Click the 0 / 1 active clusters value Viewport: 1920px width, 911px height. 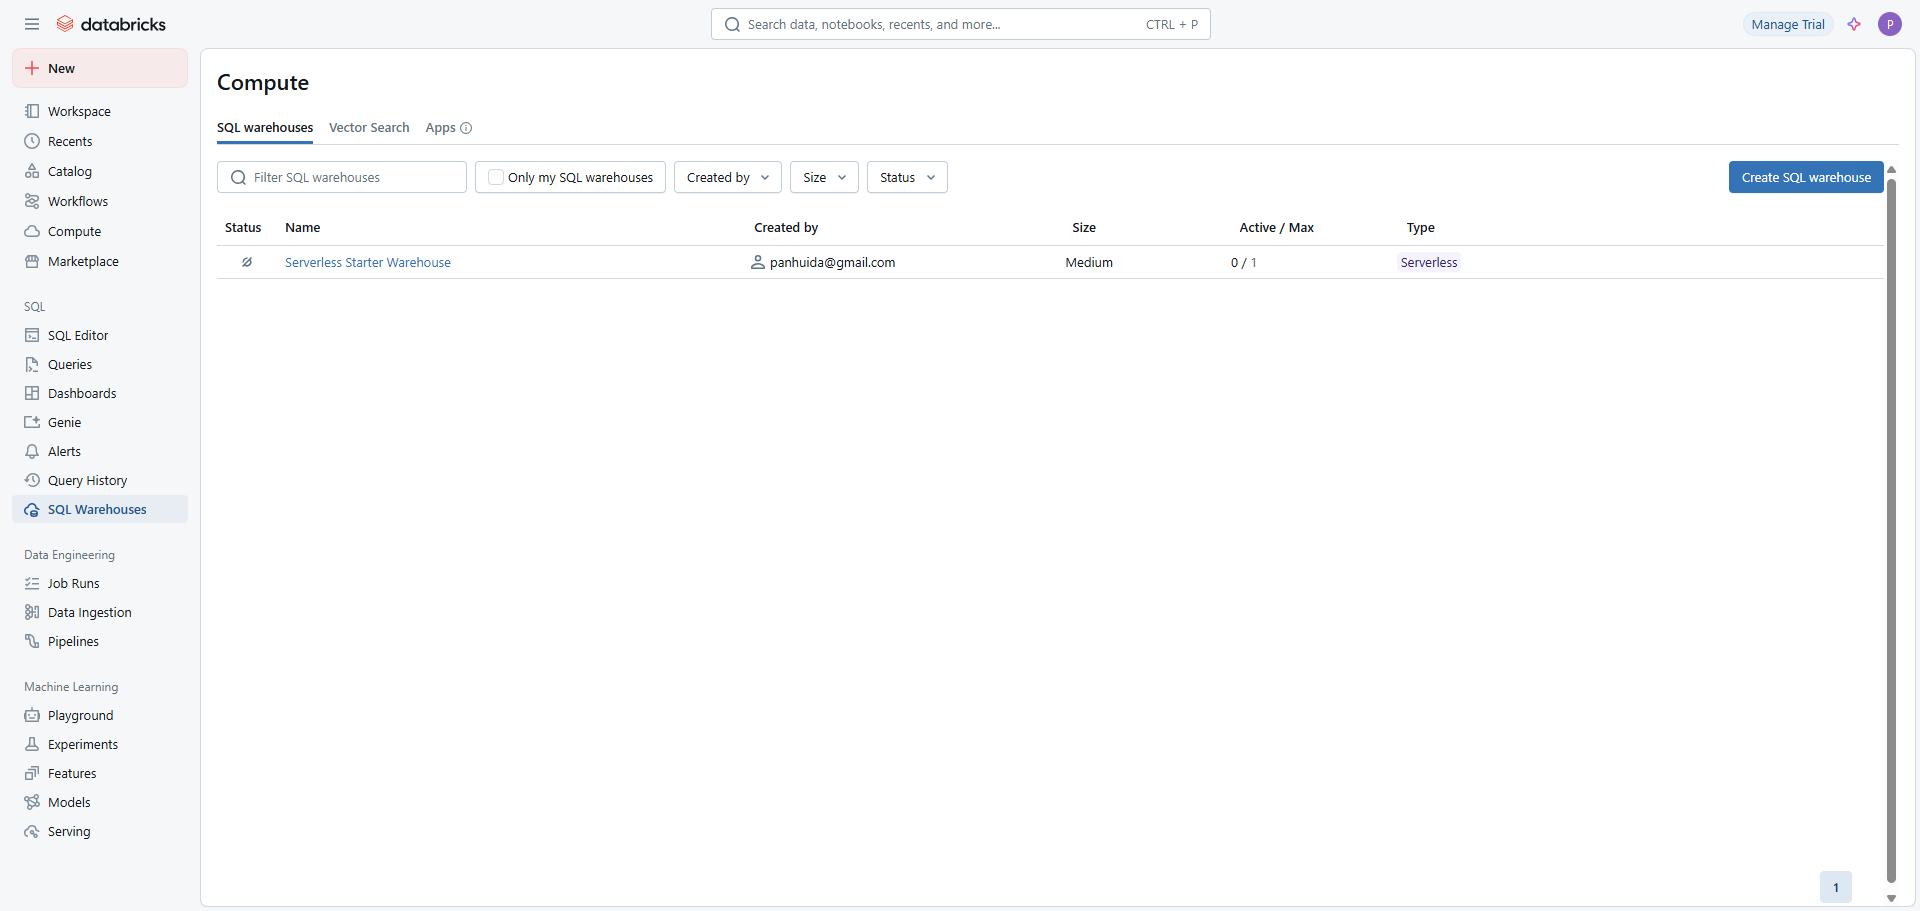point(1244,262)
